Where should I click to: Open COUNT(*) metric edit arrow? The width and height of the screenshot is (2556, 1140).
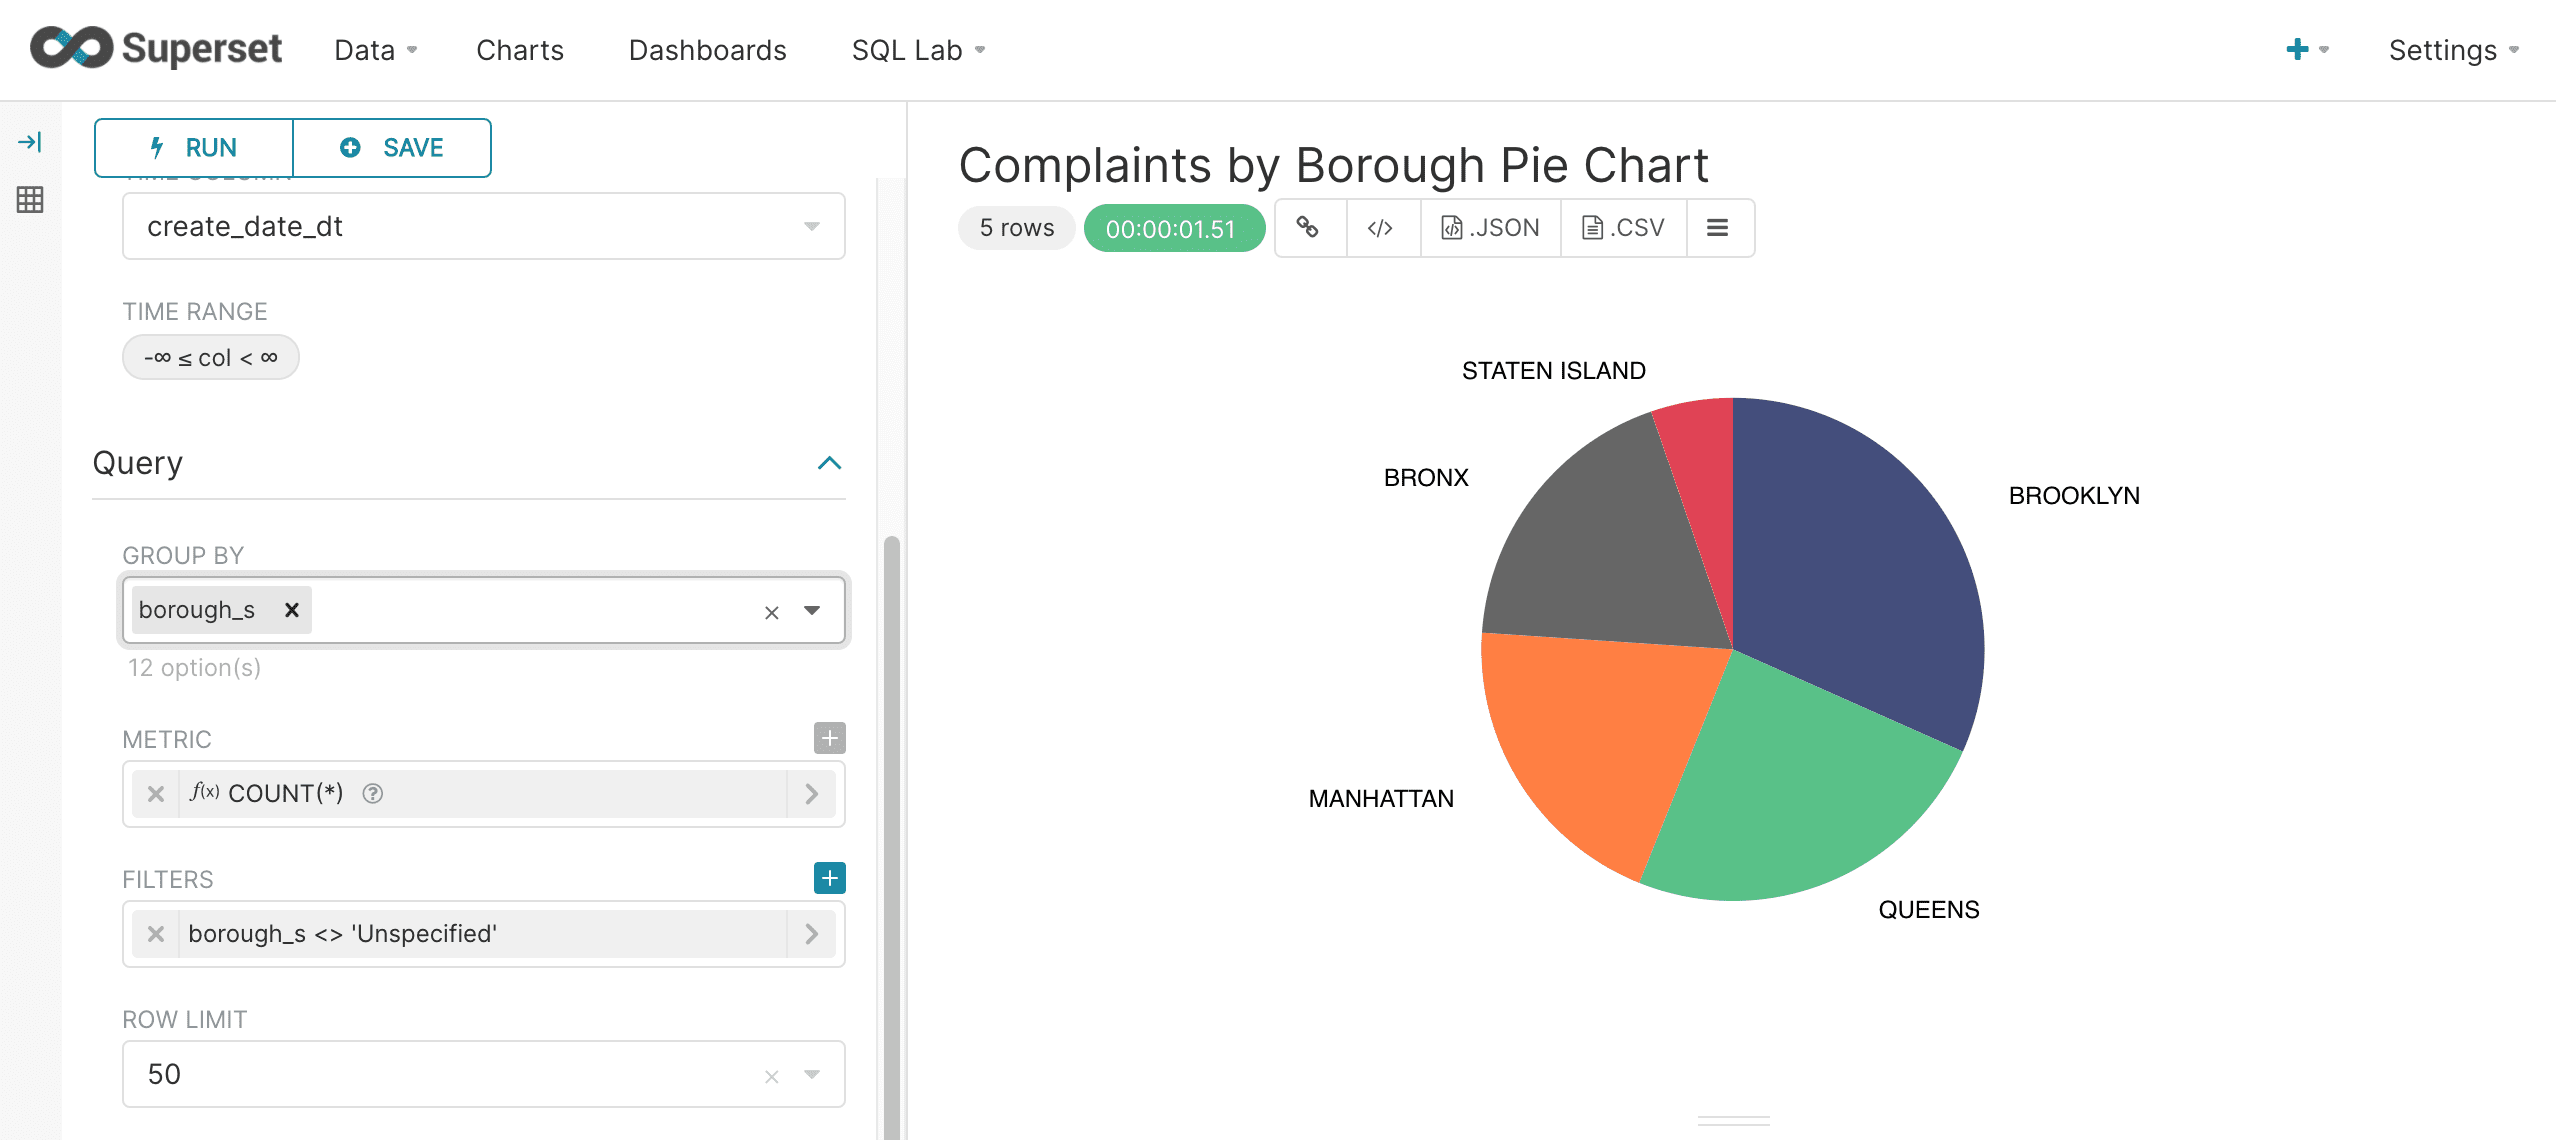[812, 794]
